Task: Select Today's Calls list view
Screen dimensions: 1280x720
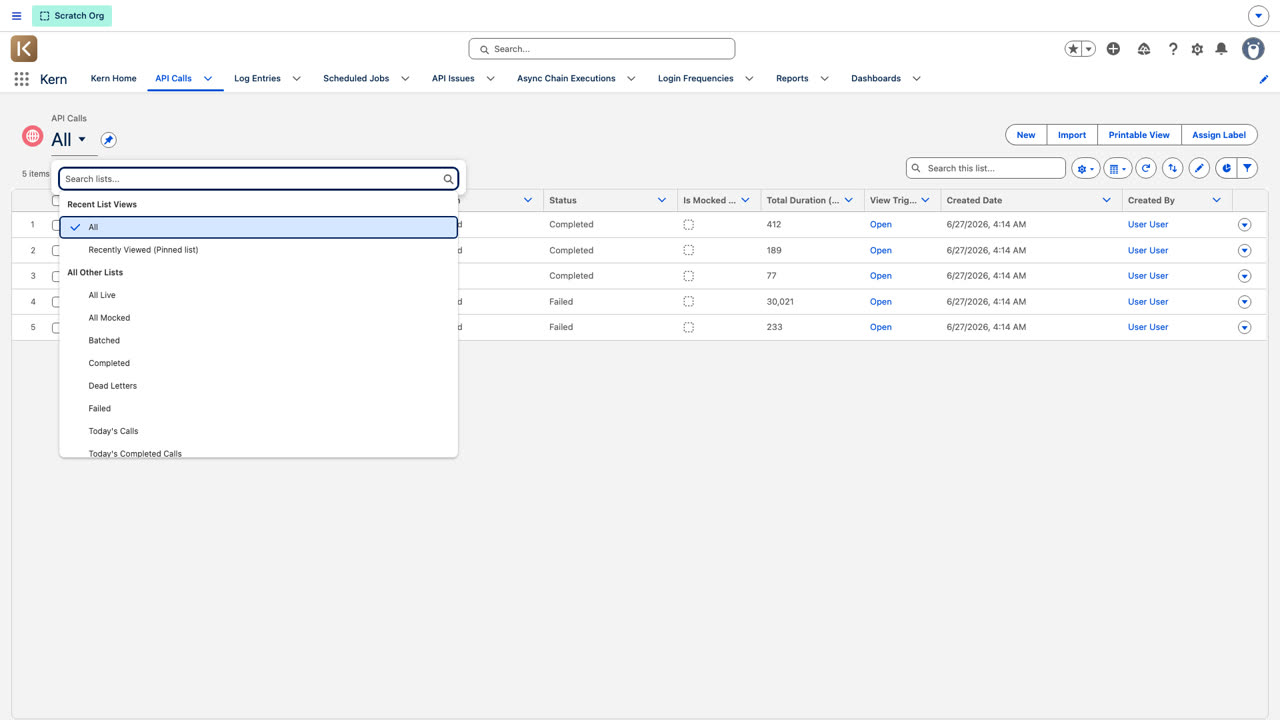Action: tap(258, 431)
